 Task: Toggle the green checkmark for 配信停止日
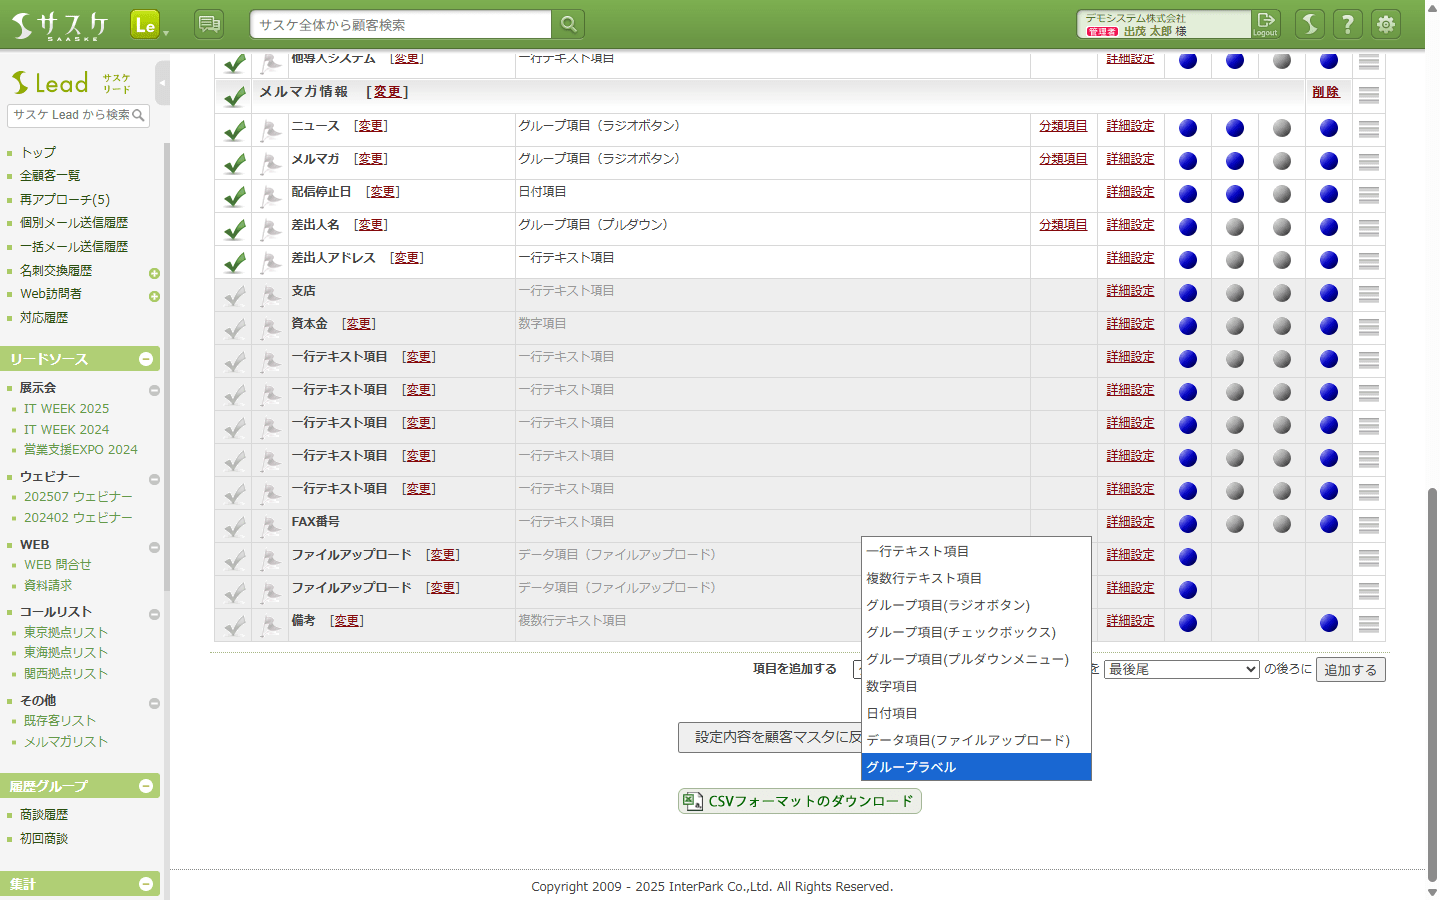tap(235, 196)
